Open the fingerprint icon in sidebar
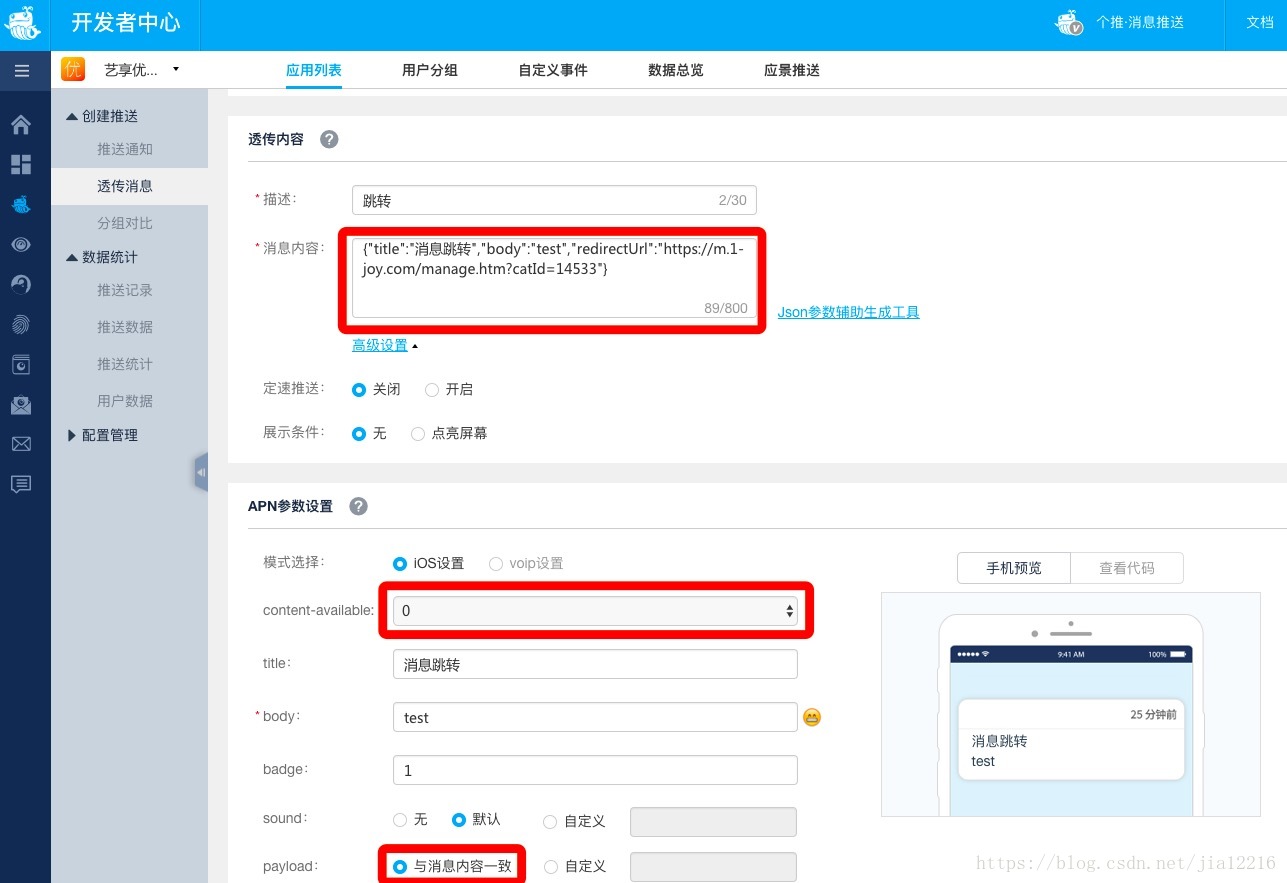 [21, 324]
